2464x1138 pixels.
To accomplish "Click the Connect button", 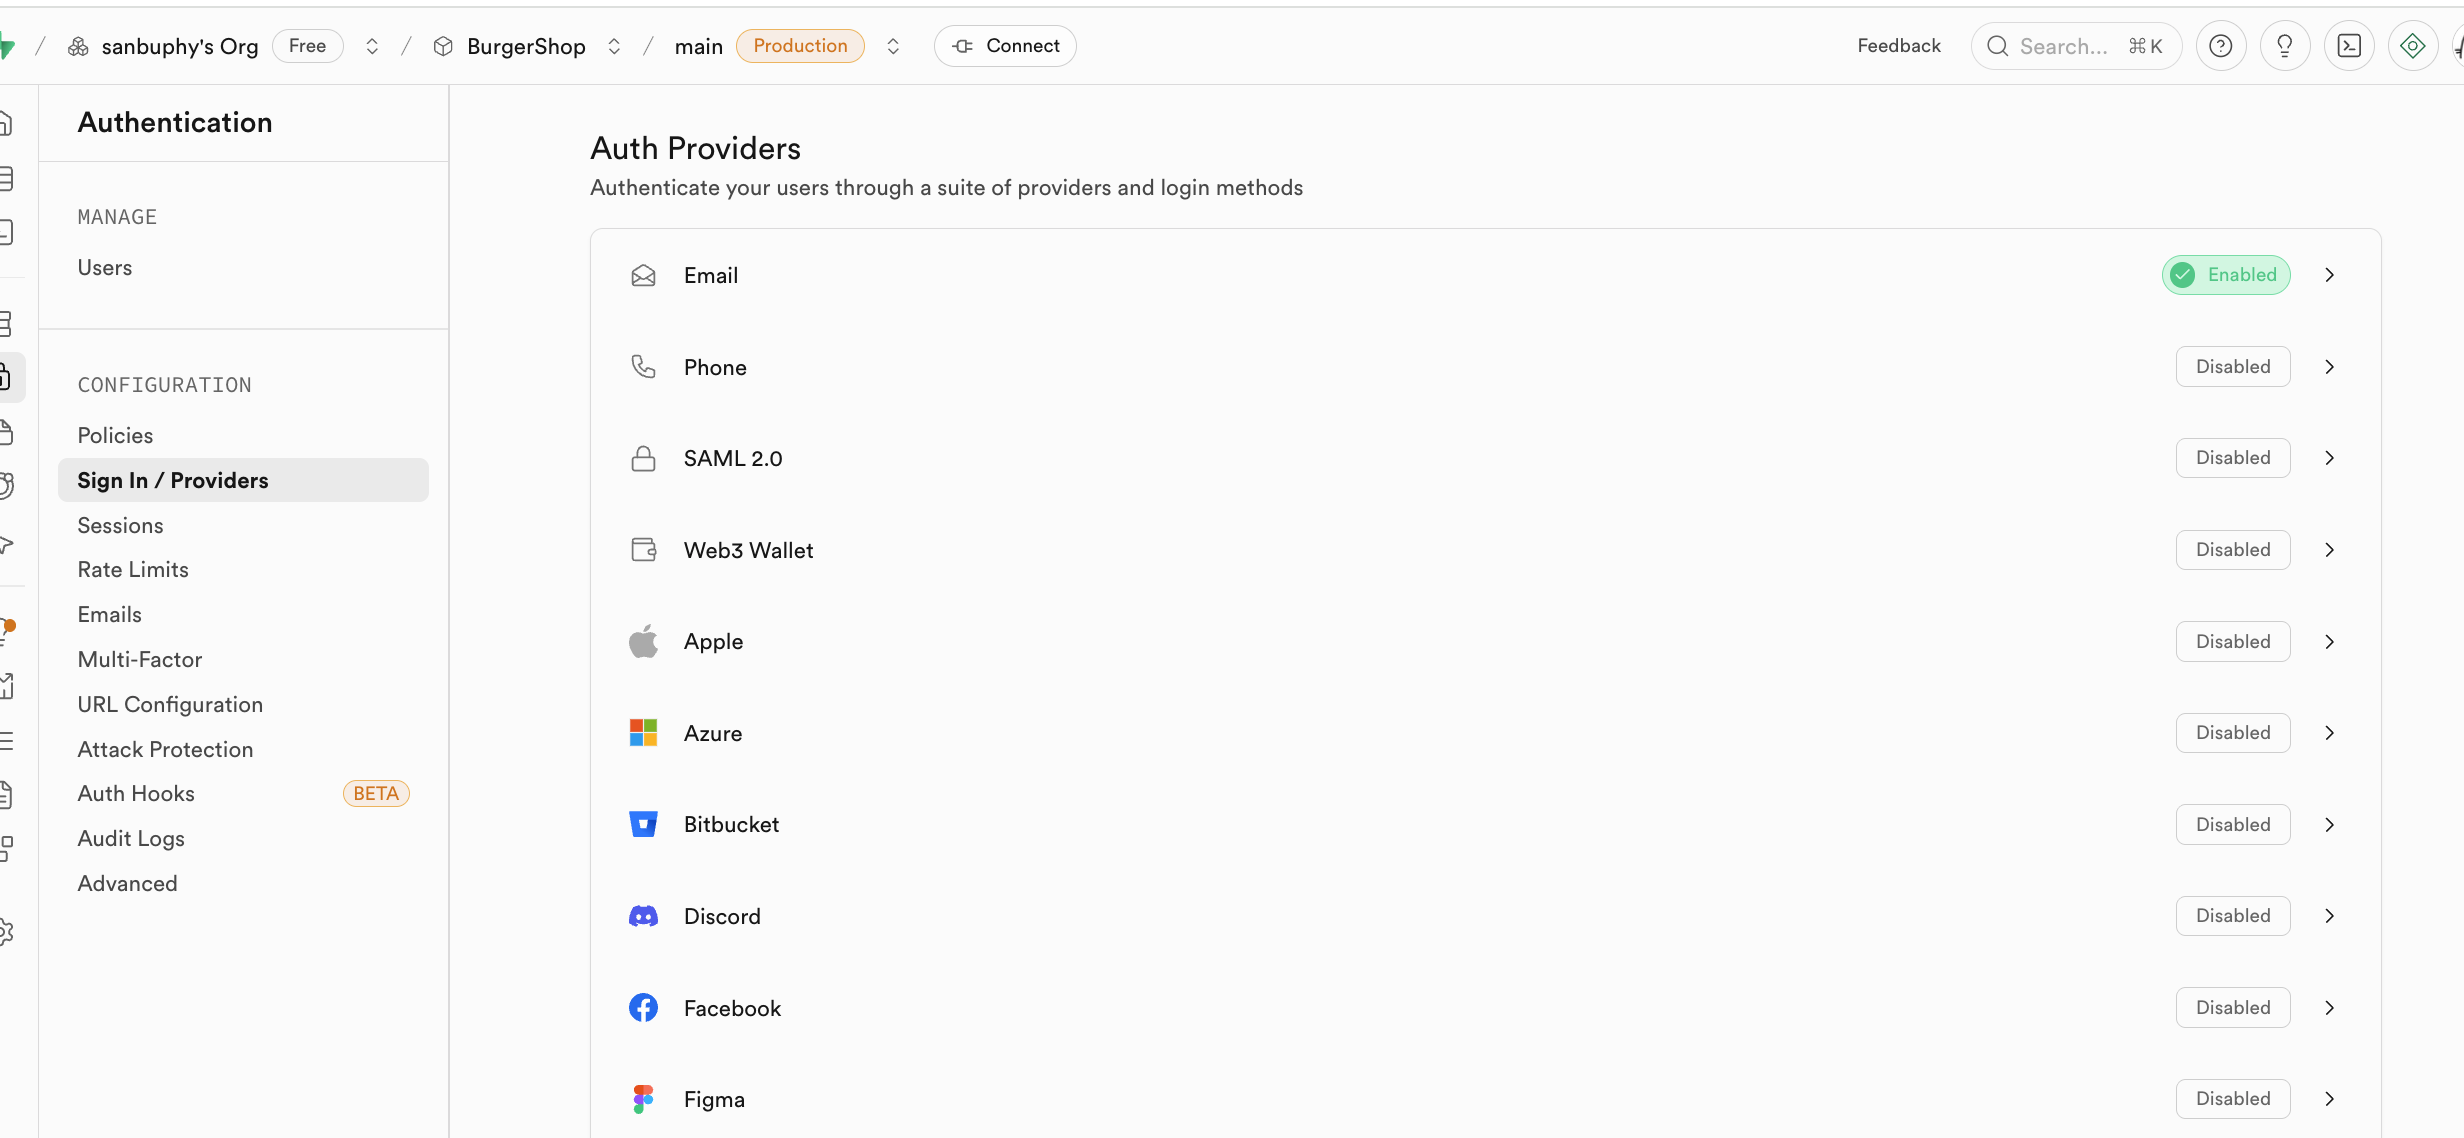I will click(1005, 46).
